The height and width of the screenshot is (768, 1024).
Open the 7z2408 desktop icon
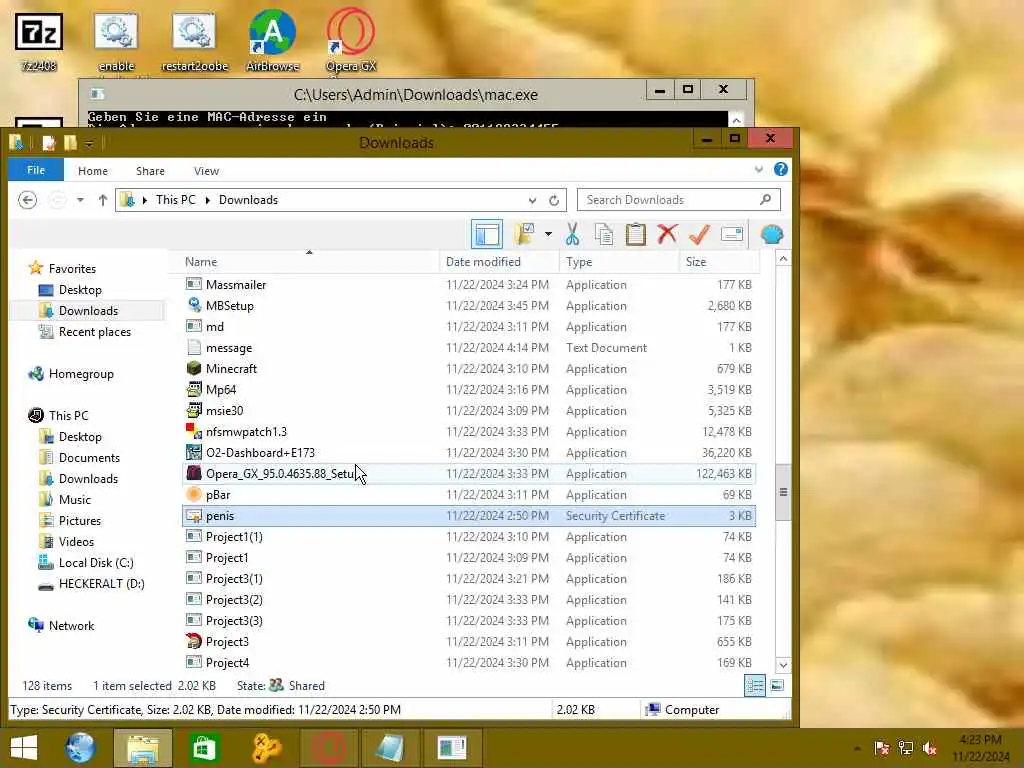click(x=39, y=42)
